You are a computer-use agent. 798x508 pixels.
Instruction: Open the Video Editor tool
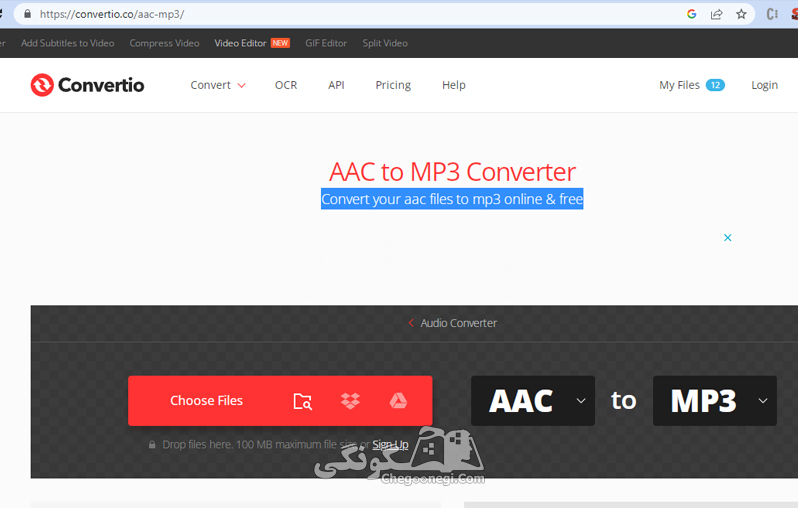240,43
